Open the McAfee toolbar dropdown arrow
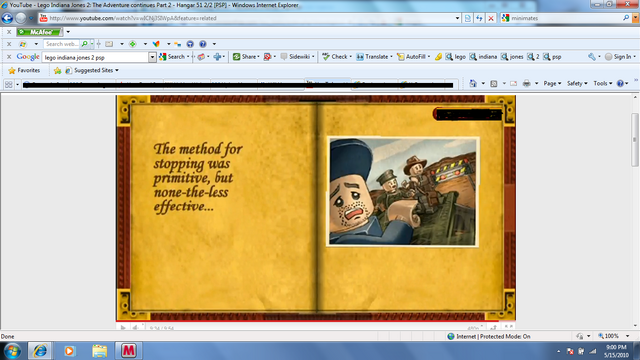The width and height of the screenshot is (640, 360). [68, 32]
